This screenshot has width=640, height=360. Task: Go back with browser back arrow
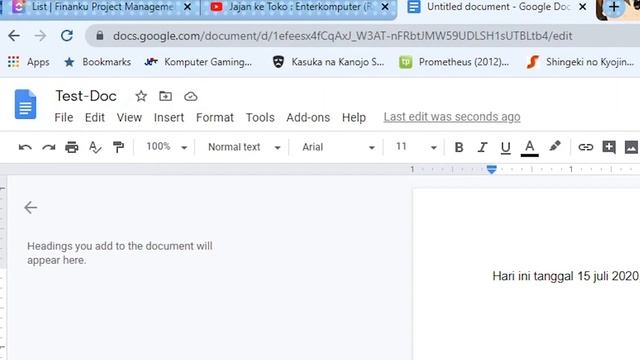(14, 36)
